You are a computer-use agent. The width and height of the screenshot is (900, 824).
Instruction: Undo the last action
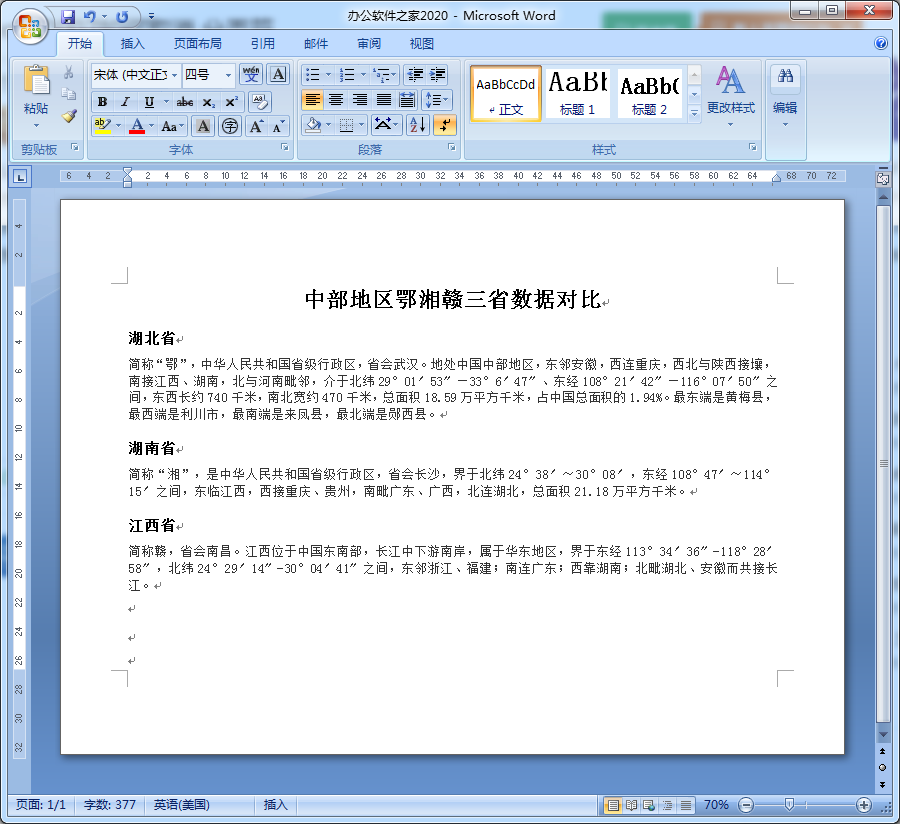click(90, 17)
